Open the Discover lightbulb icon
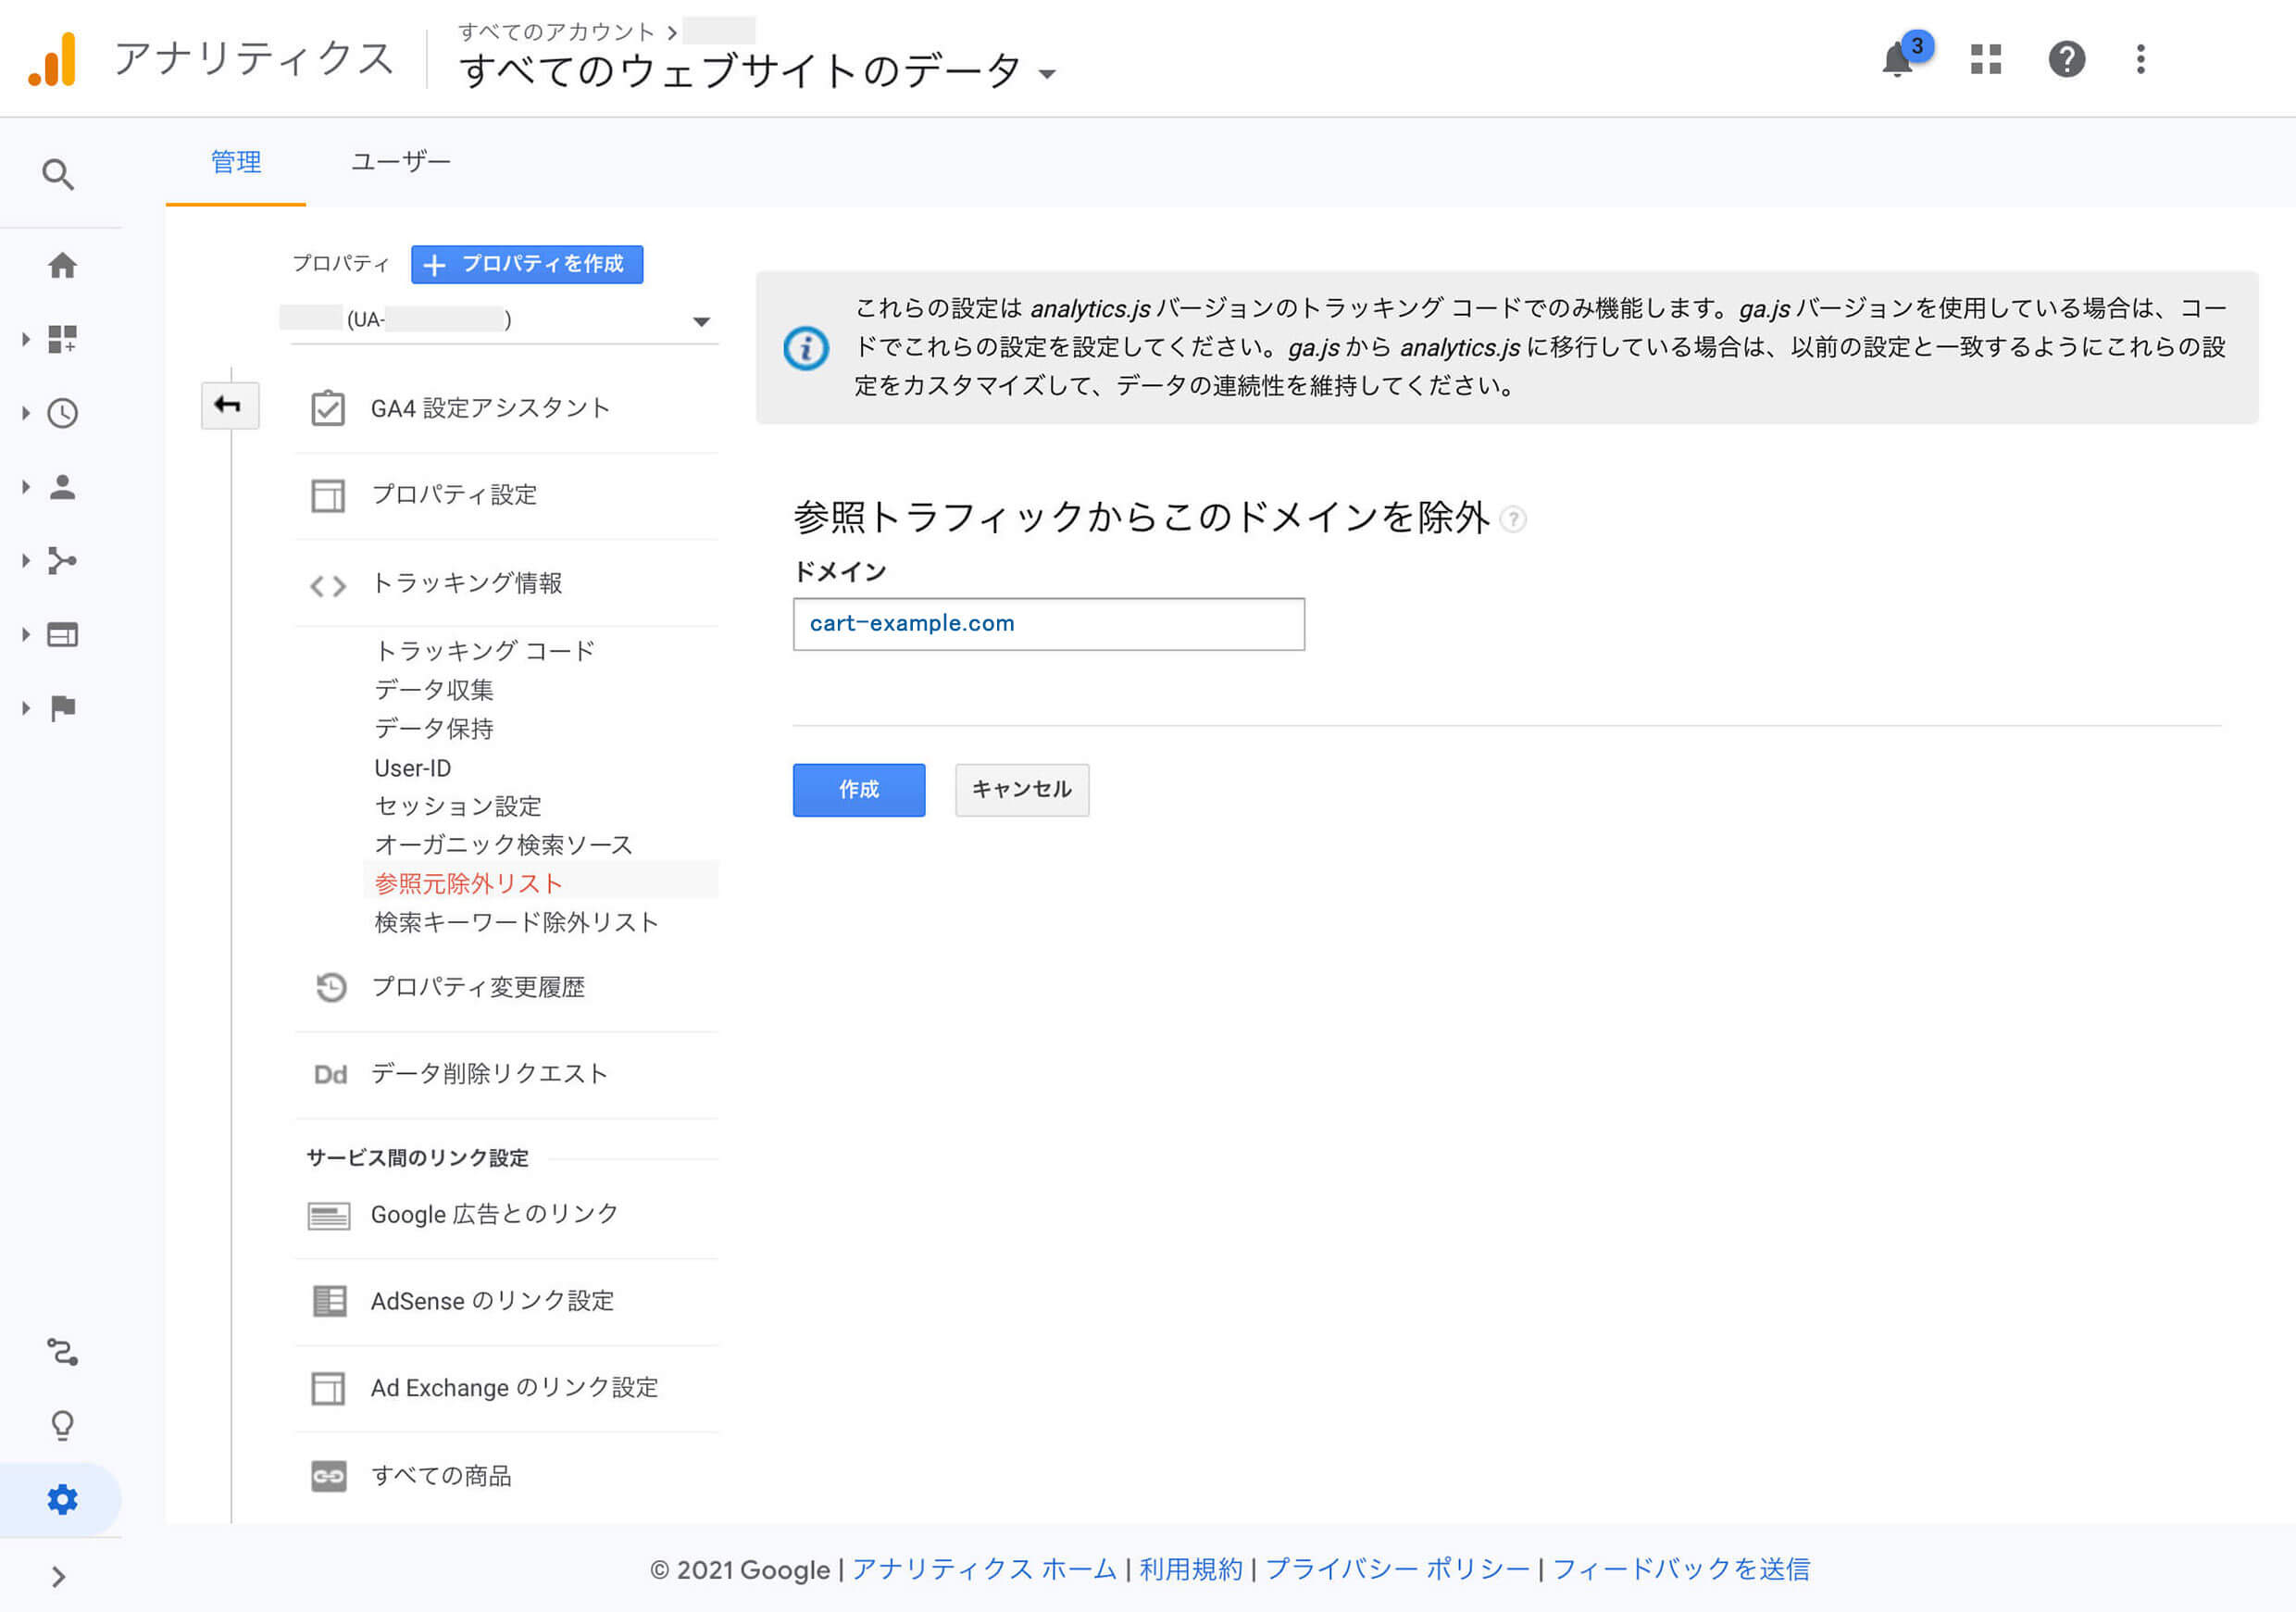 pyautogui.click(x=62, y=1425)
